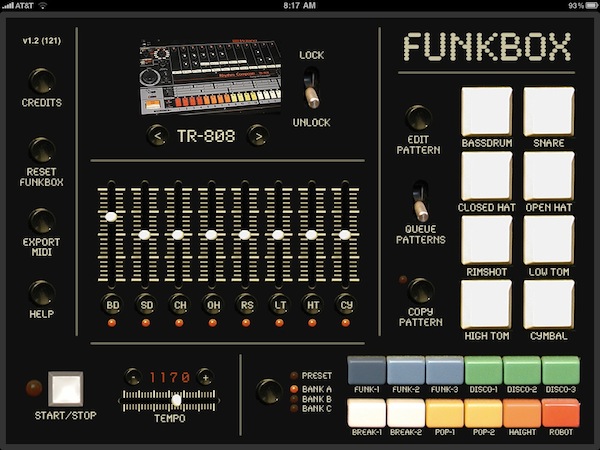The image size is (600, 450).
Task: Choose the DISCO-1 pattern button
Action: pos(483,370)
